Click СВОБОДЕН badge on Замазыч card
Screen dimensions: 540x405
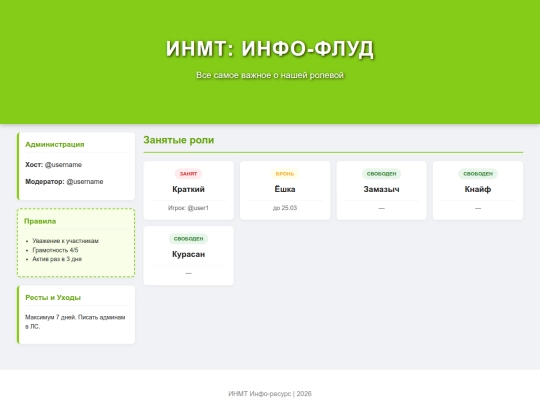381,174
